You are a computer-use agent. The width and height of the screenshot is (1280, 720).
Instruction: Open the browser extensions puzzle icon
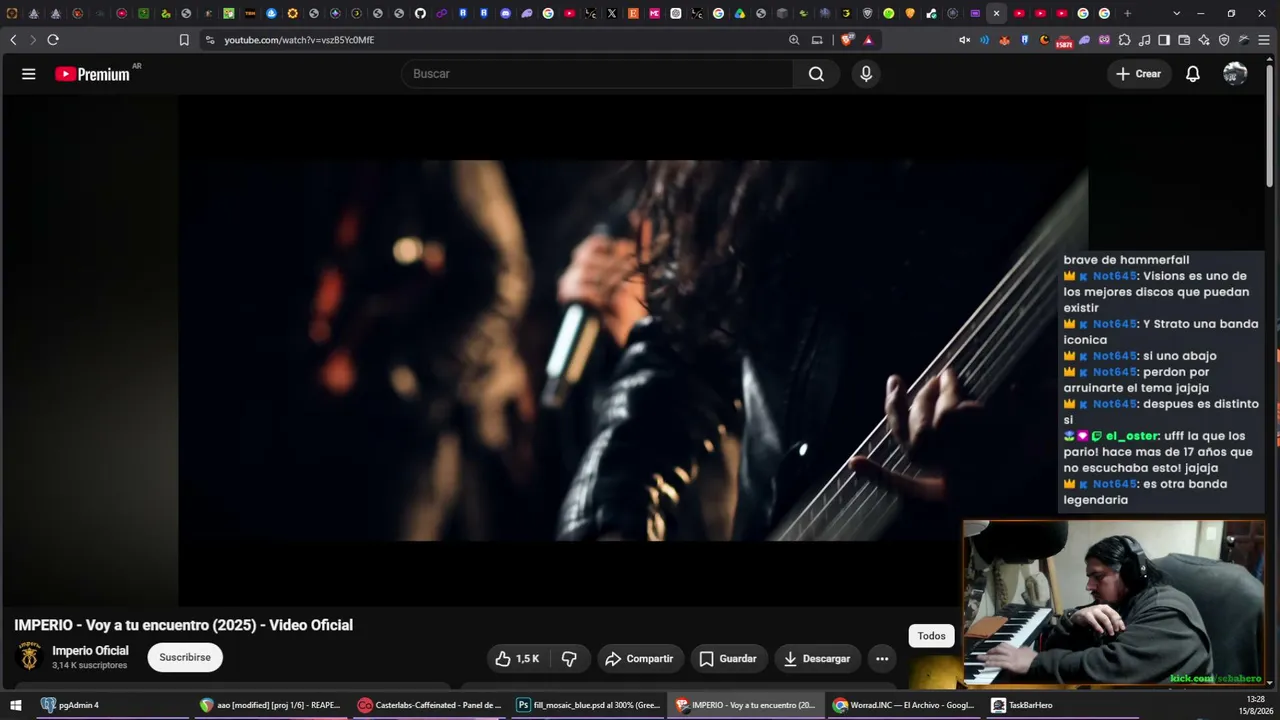click(1124, 40)
